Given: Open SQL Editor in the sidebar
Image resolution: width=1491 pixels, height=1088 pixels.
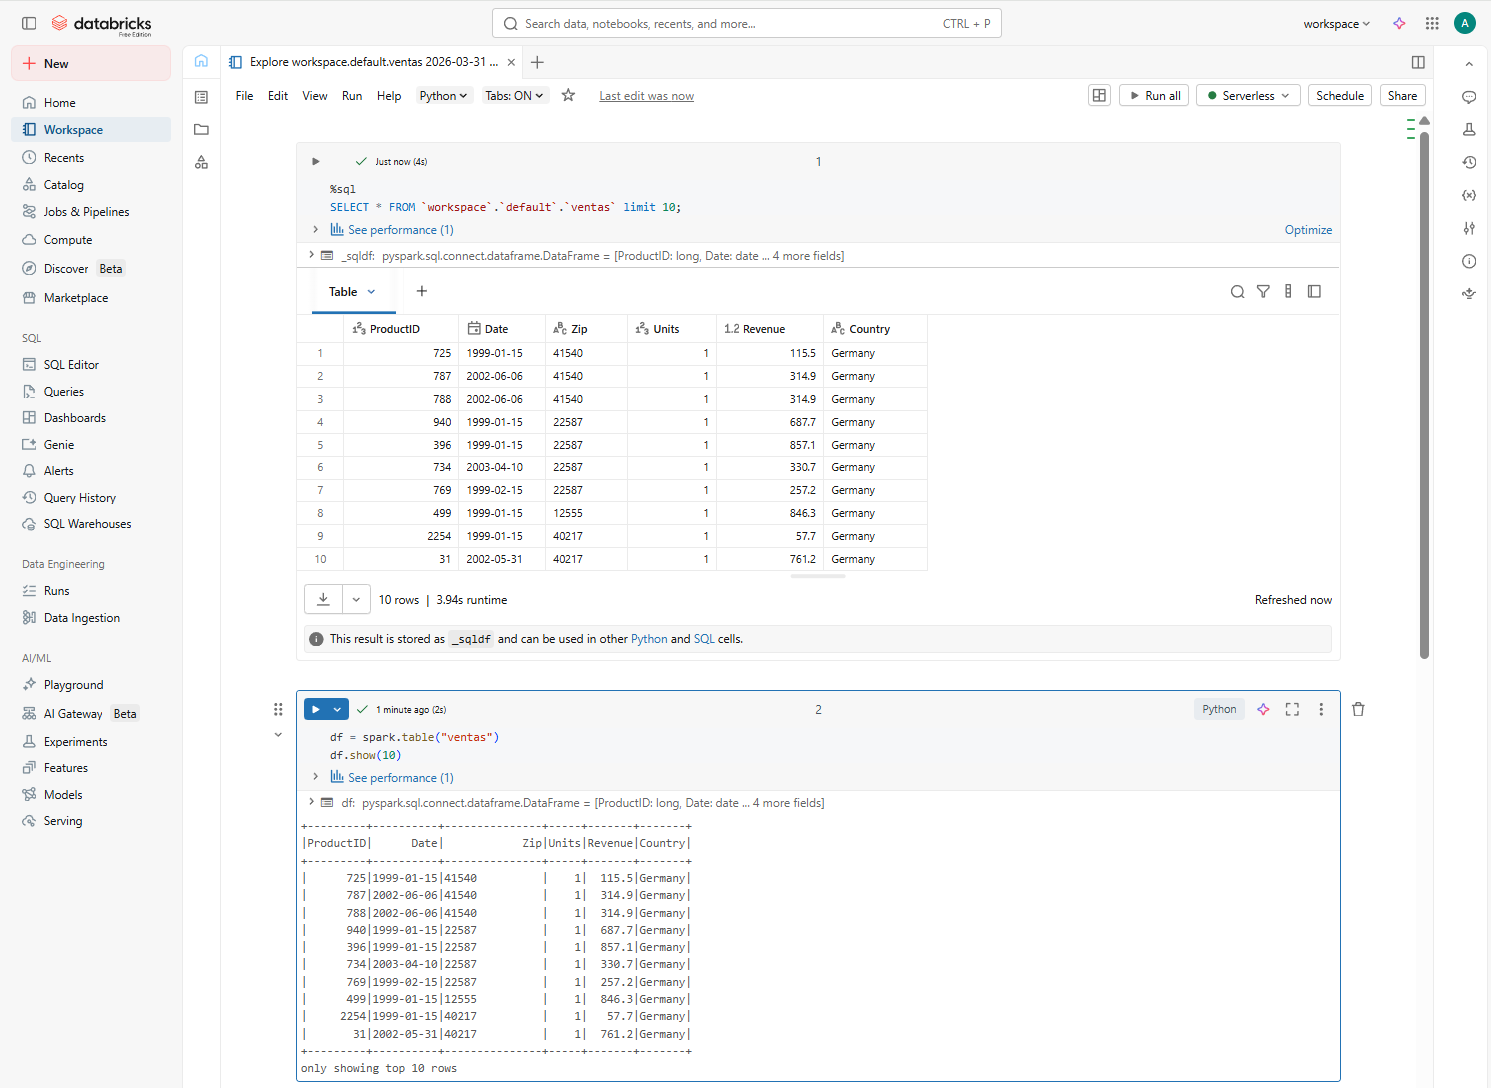Looking at the screenshot, I should [91, 365].
